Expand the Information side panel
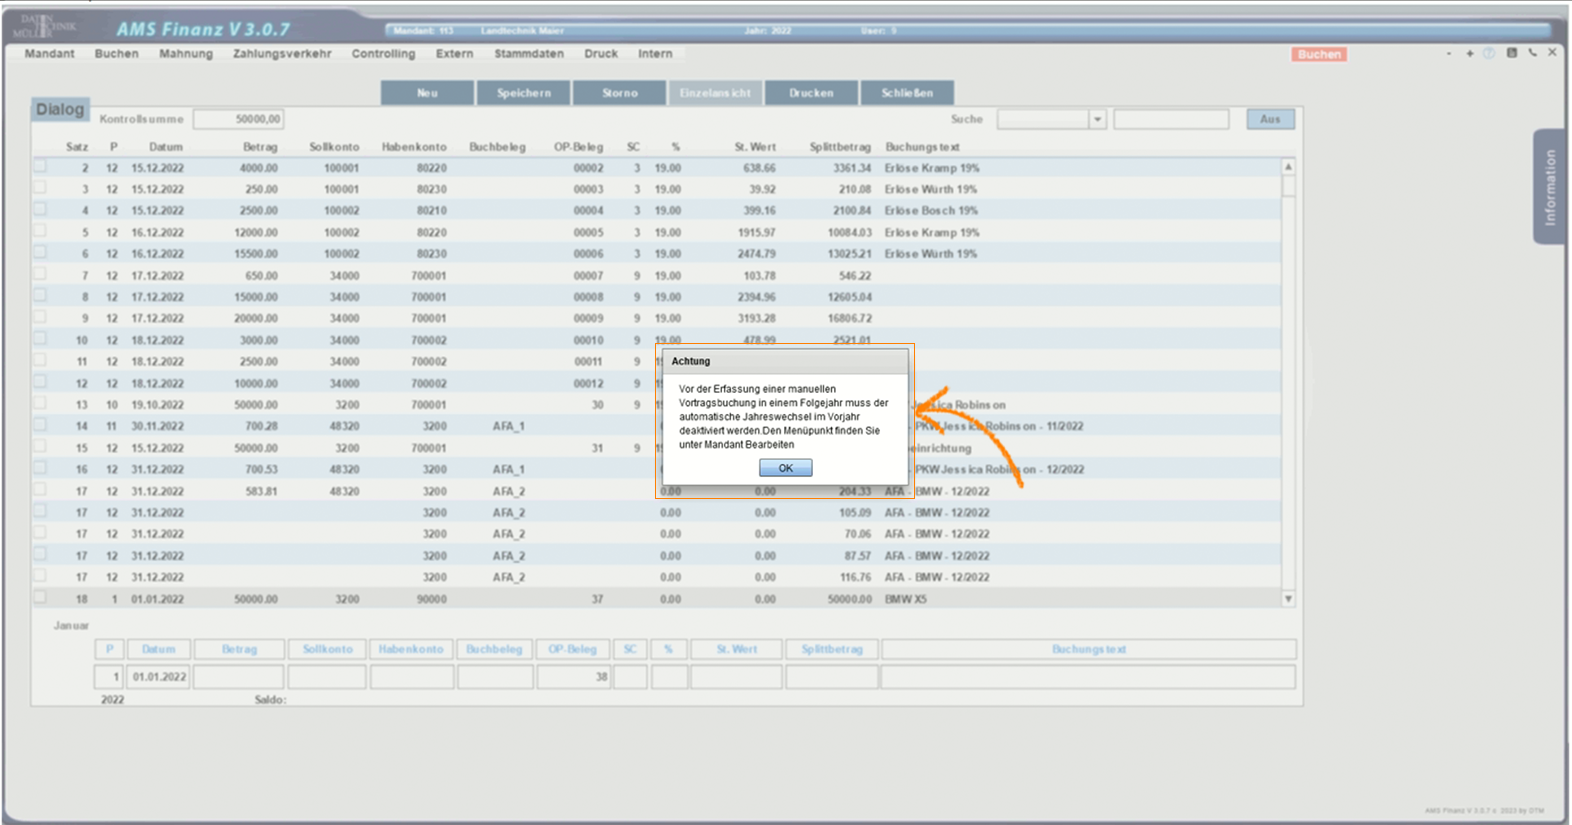Viewport: 1572px width, 825px height. (x=1549, y=187)
